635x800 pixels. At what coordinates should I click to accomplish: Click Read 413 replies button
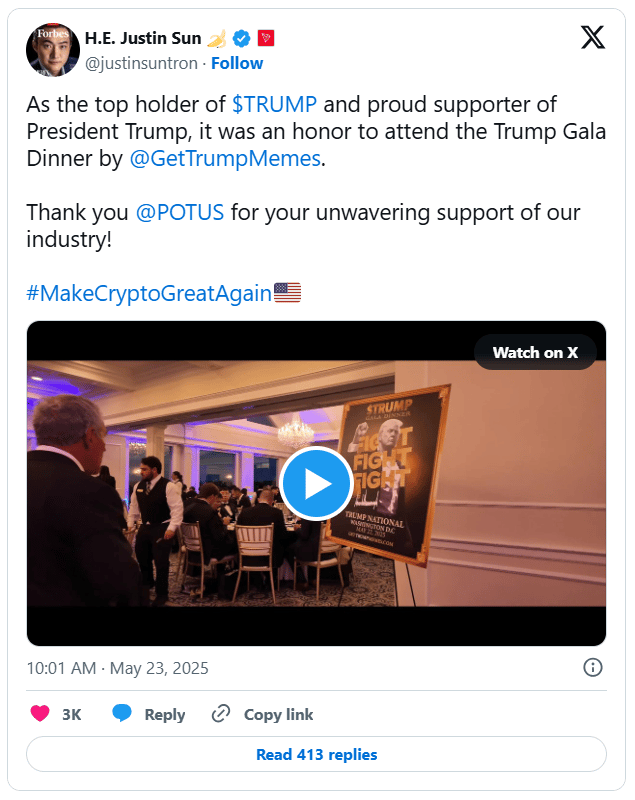pos(316,754)
